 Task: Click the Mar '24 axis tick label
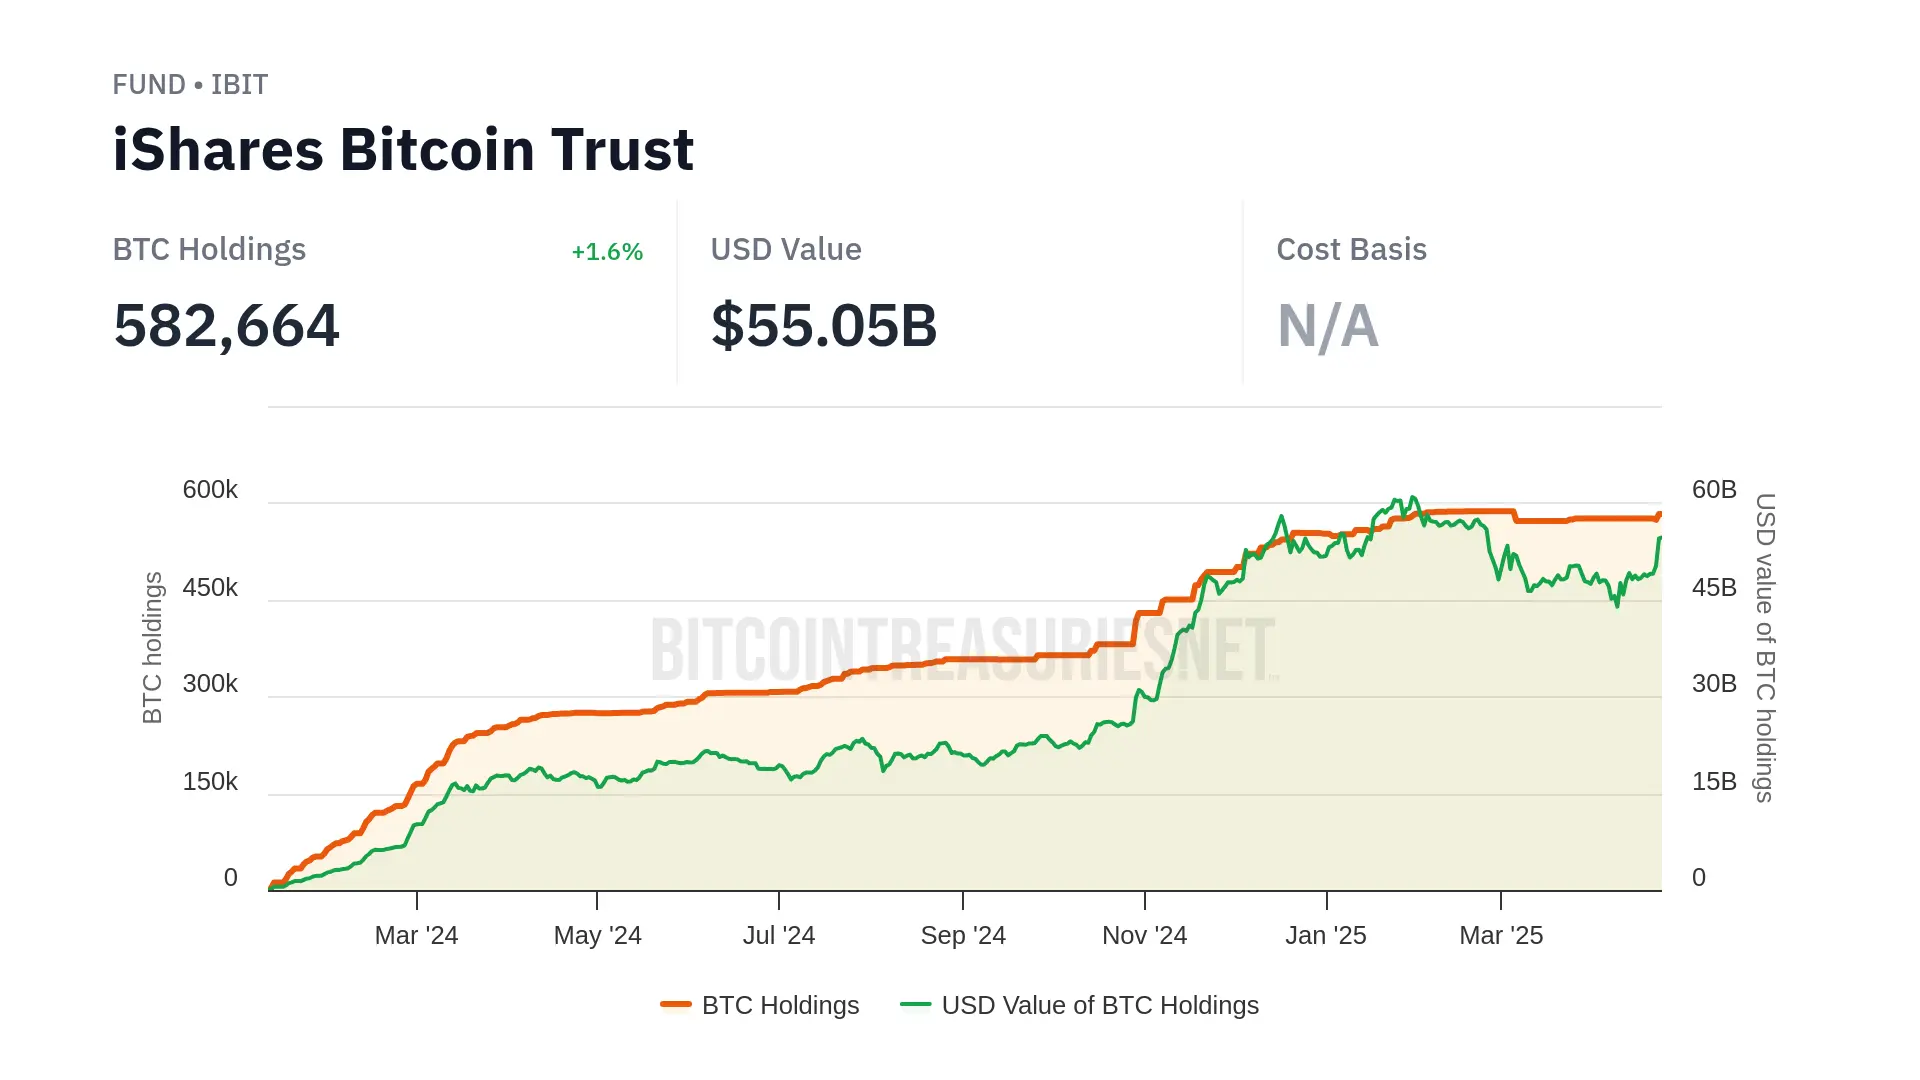click(x=416, y=936)
